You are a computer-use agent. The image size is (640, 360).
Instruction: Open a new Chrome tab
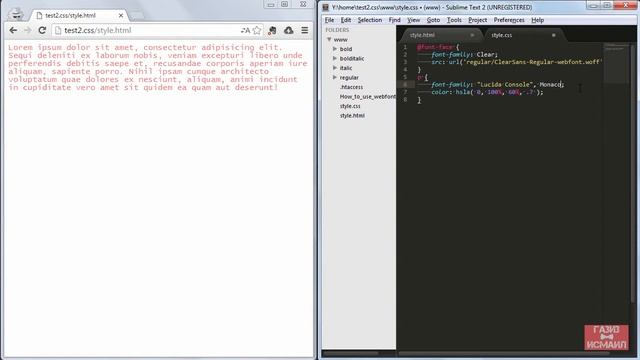(137, 16)
